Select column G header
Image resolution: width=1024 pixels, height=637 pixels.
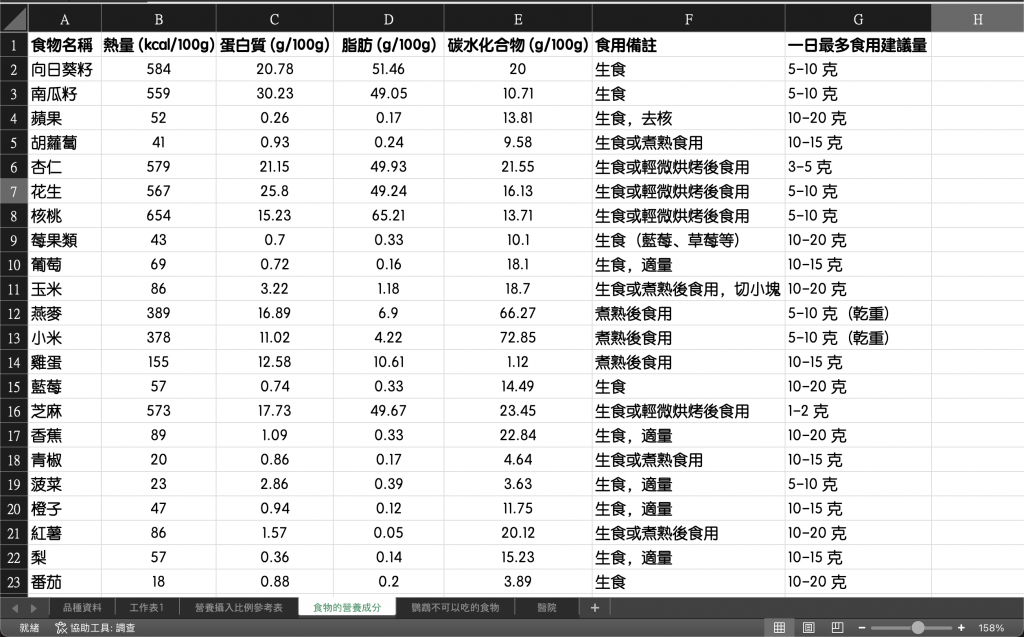click(858, 19)
